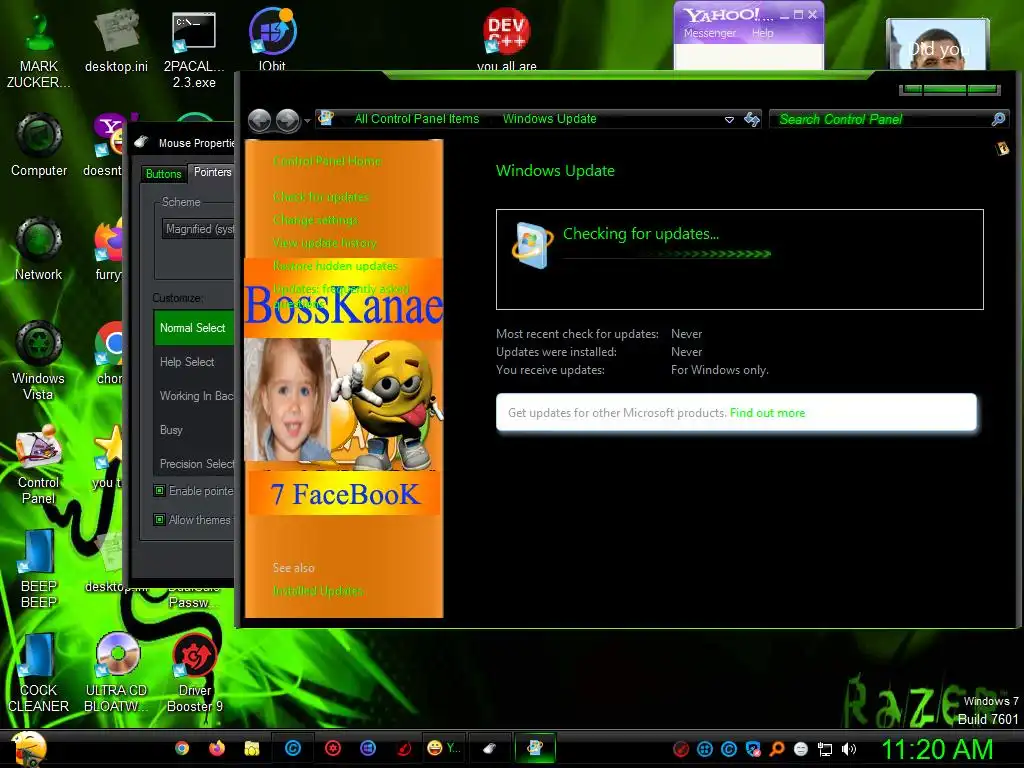The height and width of the screenshot is (768, 1024).
Task: Open 'Change settings' in sidebar
Action: click(x=315, y=219)
